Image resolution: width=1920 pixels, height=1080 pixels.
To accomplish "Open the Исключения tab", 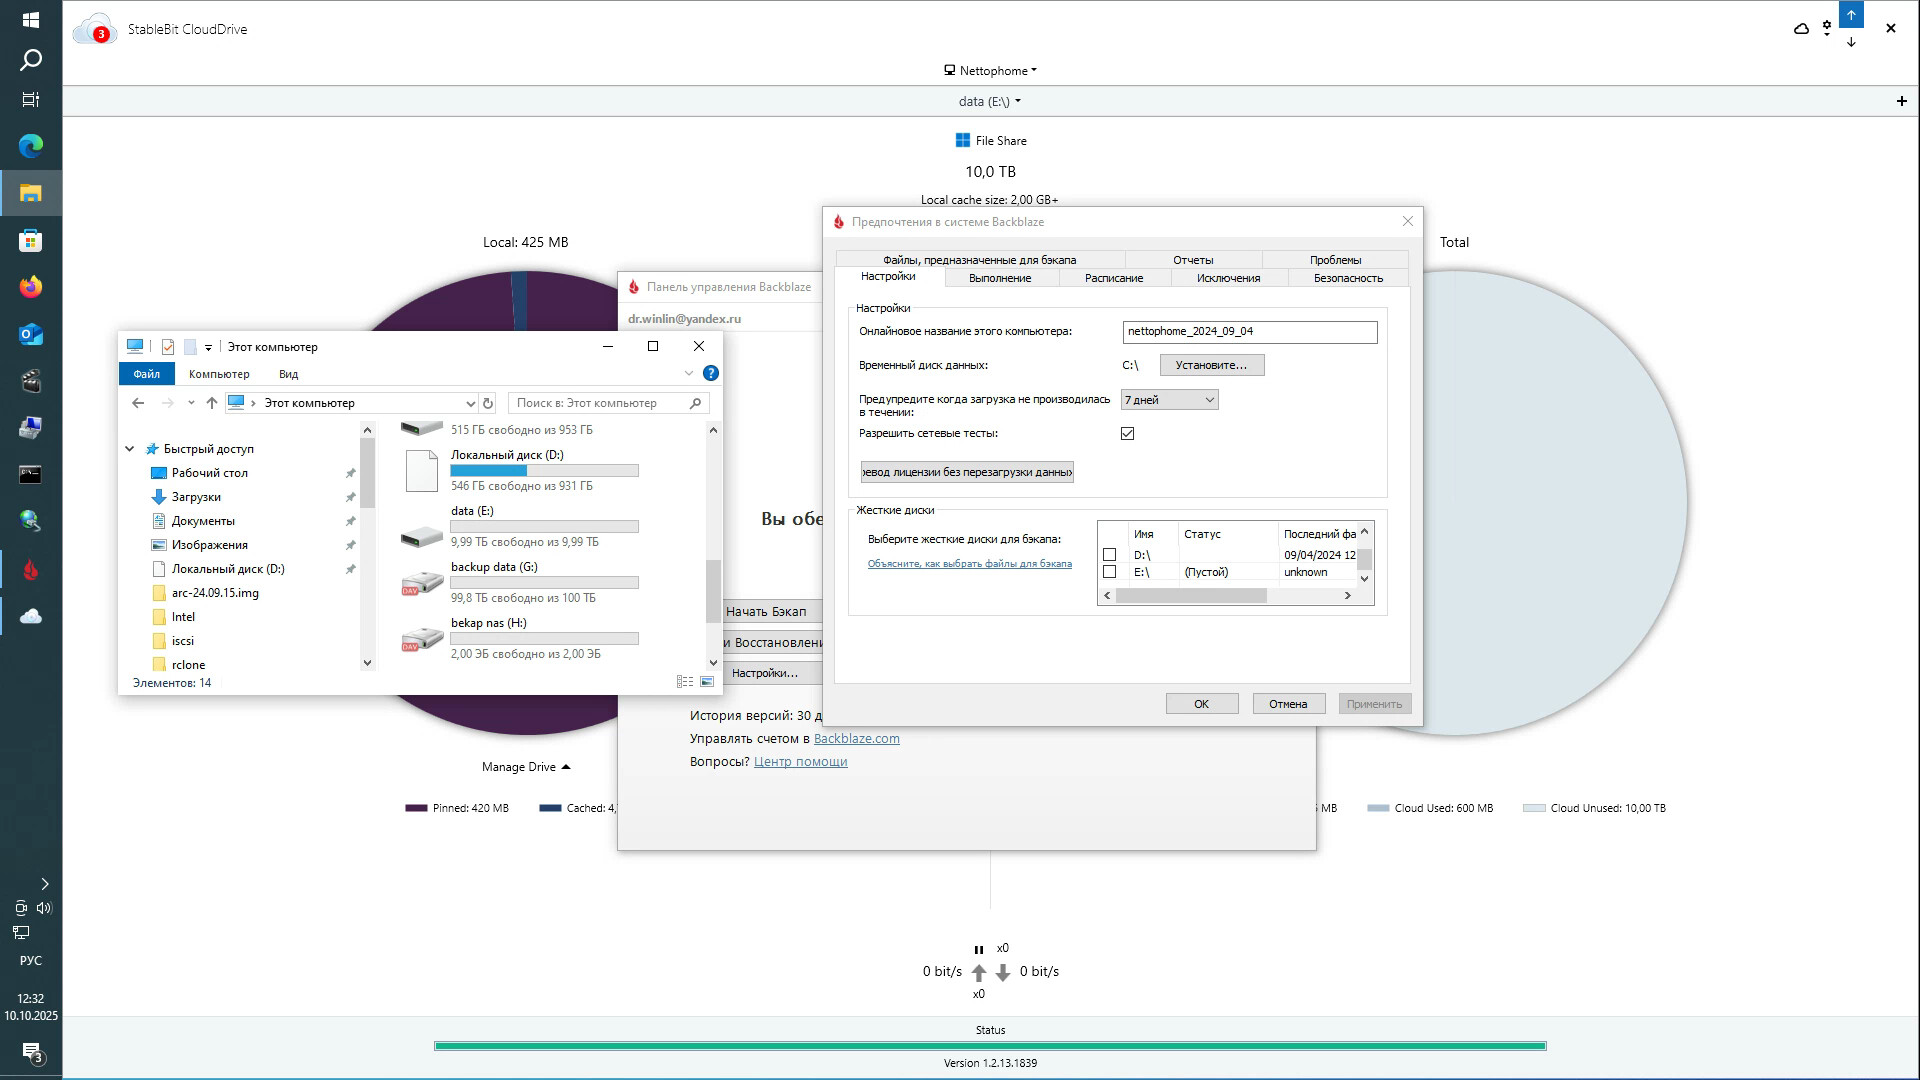I will tap(1228, 278).
